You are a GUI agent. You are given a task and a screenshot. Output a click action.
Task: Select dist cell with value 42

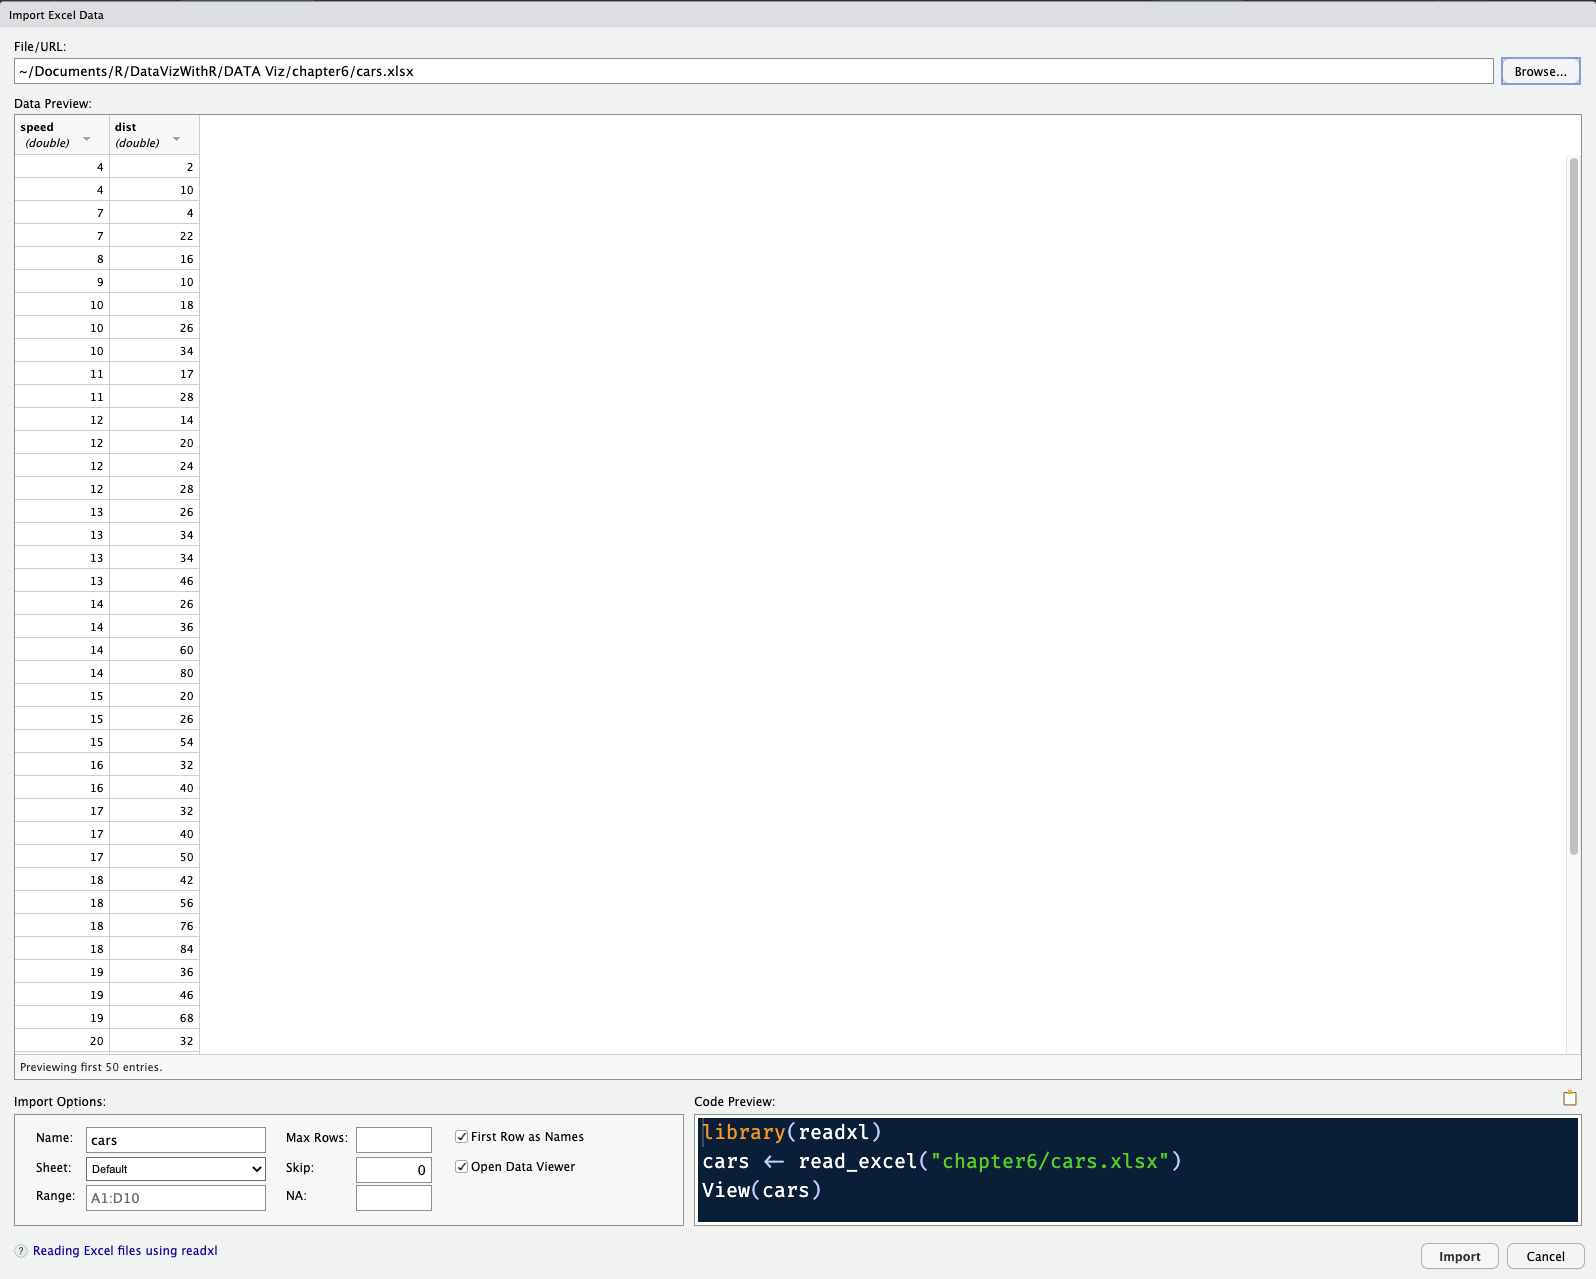click(154, 880)
